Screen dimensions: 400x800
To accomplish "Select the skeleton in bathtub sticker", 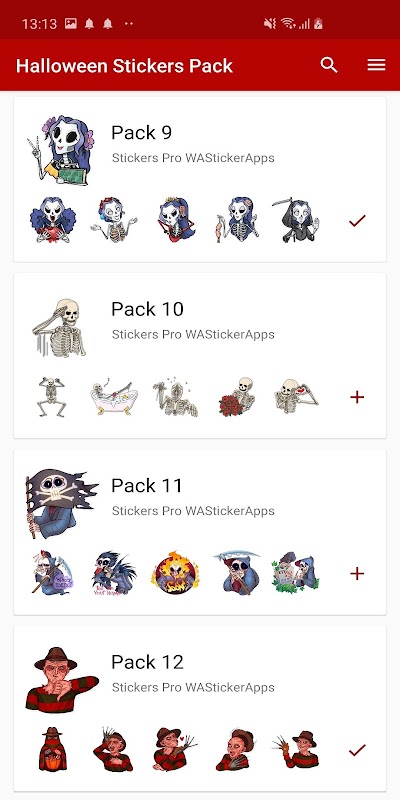I will (114, 397).
